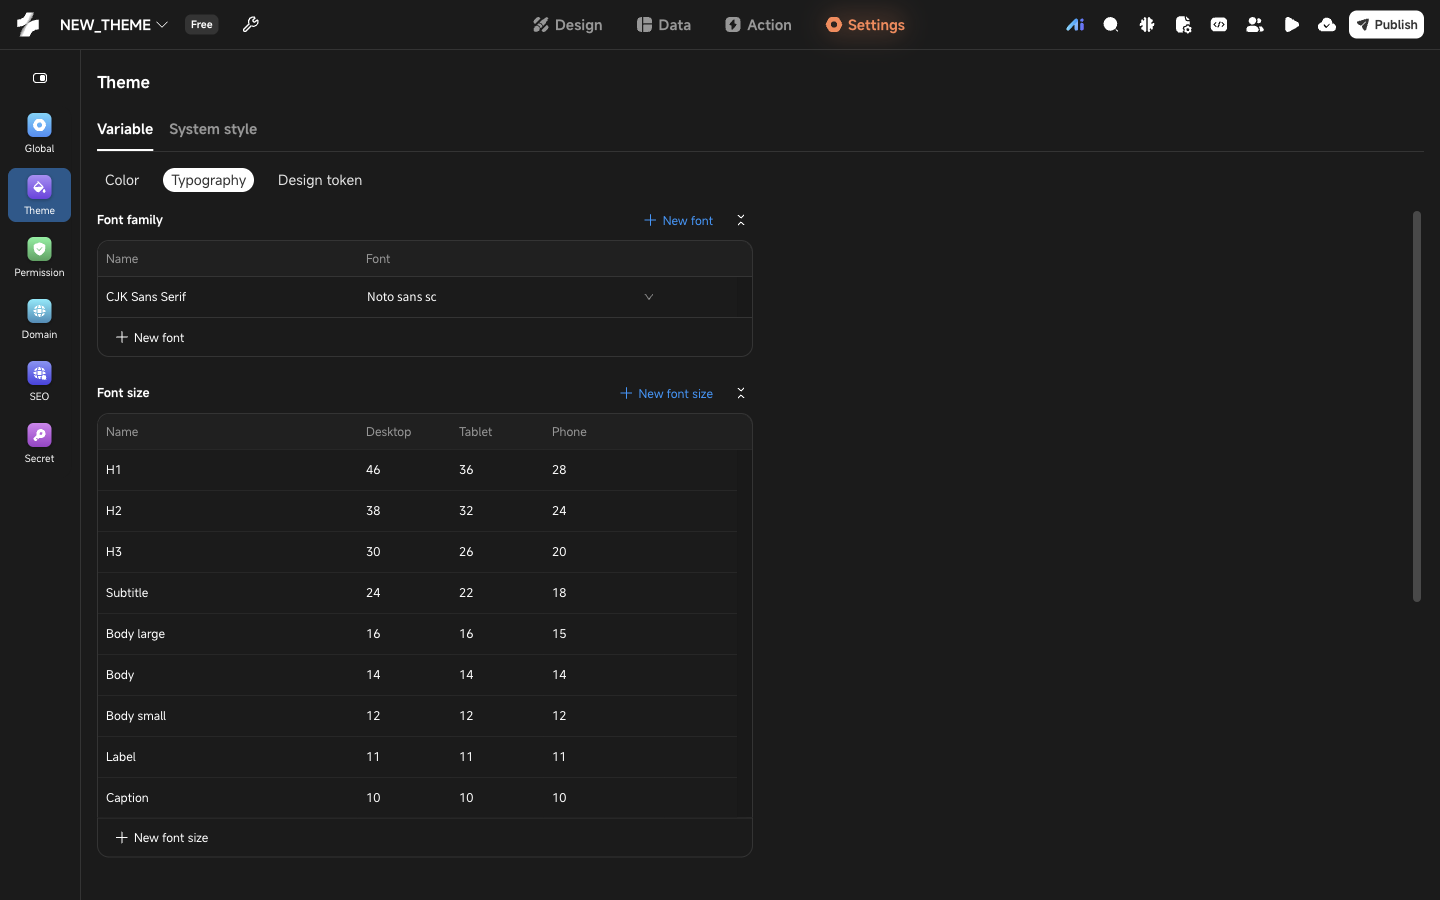Switch to the Action tab

click(x=758, y=25)
